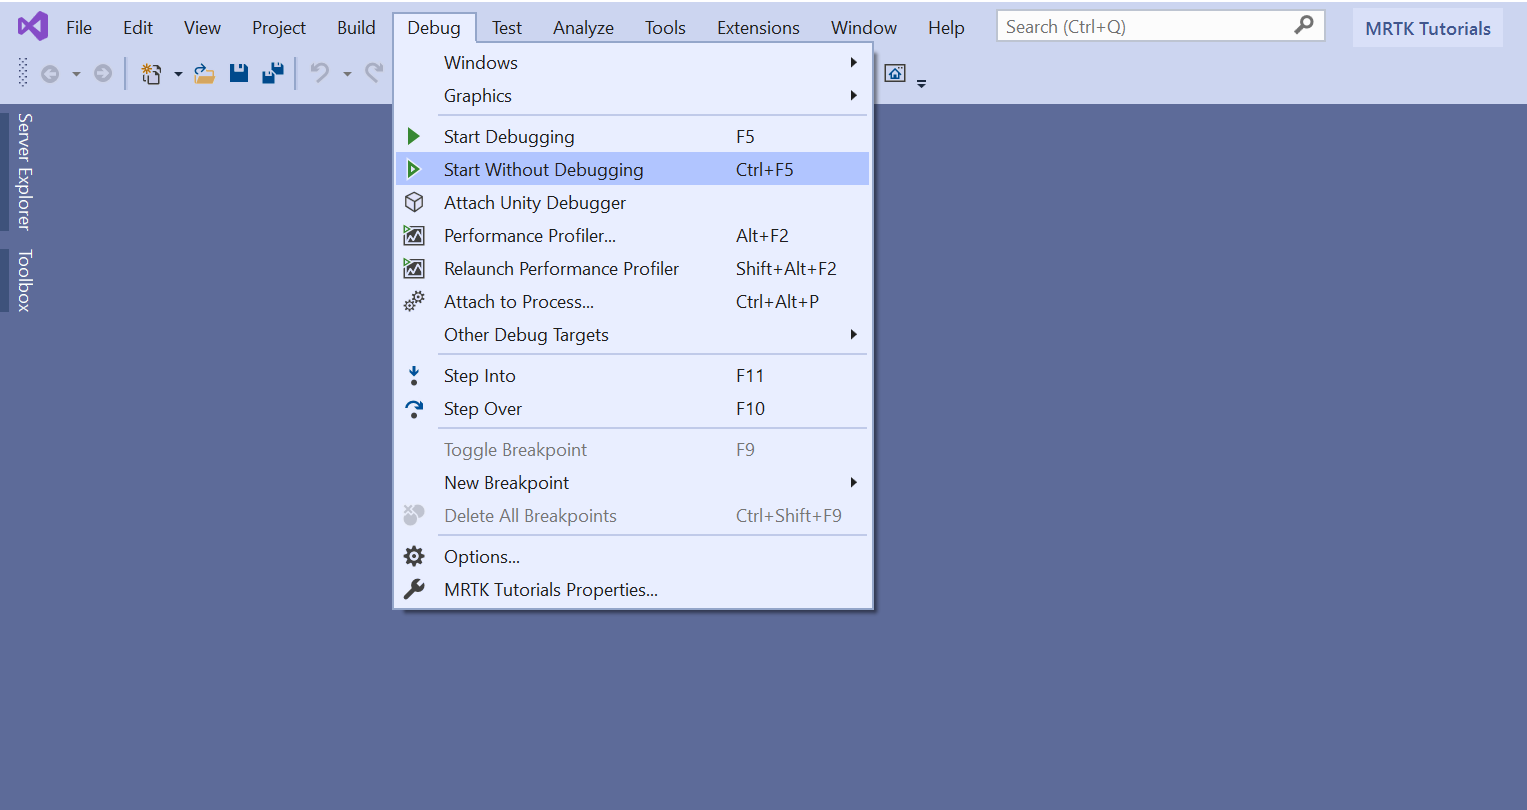Click the Redo arrow icon
This screenshot has width=1527, height=810.
coord(375,73)
